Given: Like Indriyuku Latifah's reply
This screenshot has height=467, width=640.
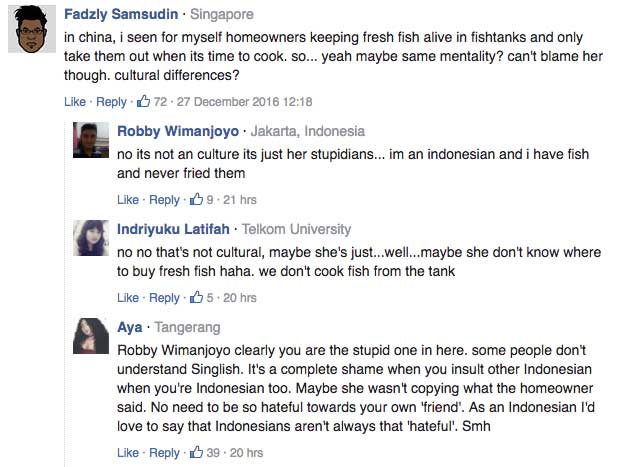Looking at the screenshot, I should click(128, 298).
